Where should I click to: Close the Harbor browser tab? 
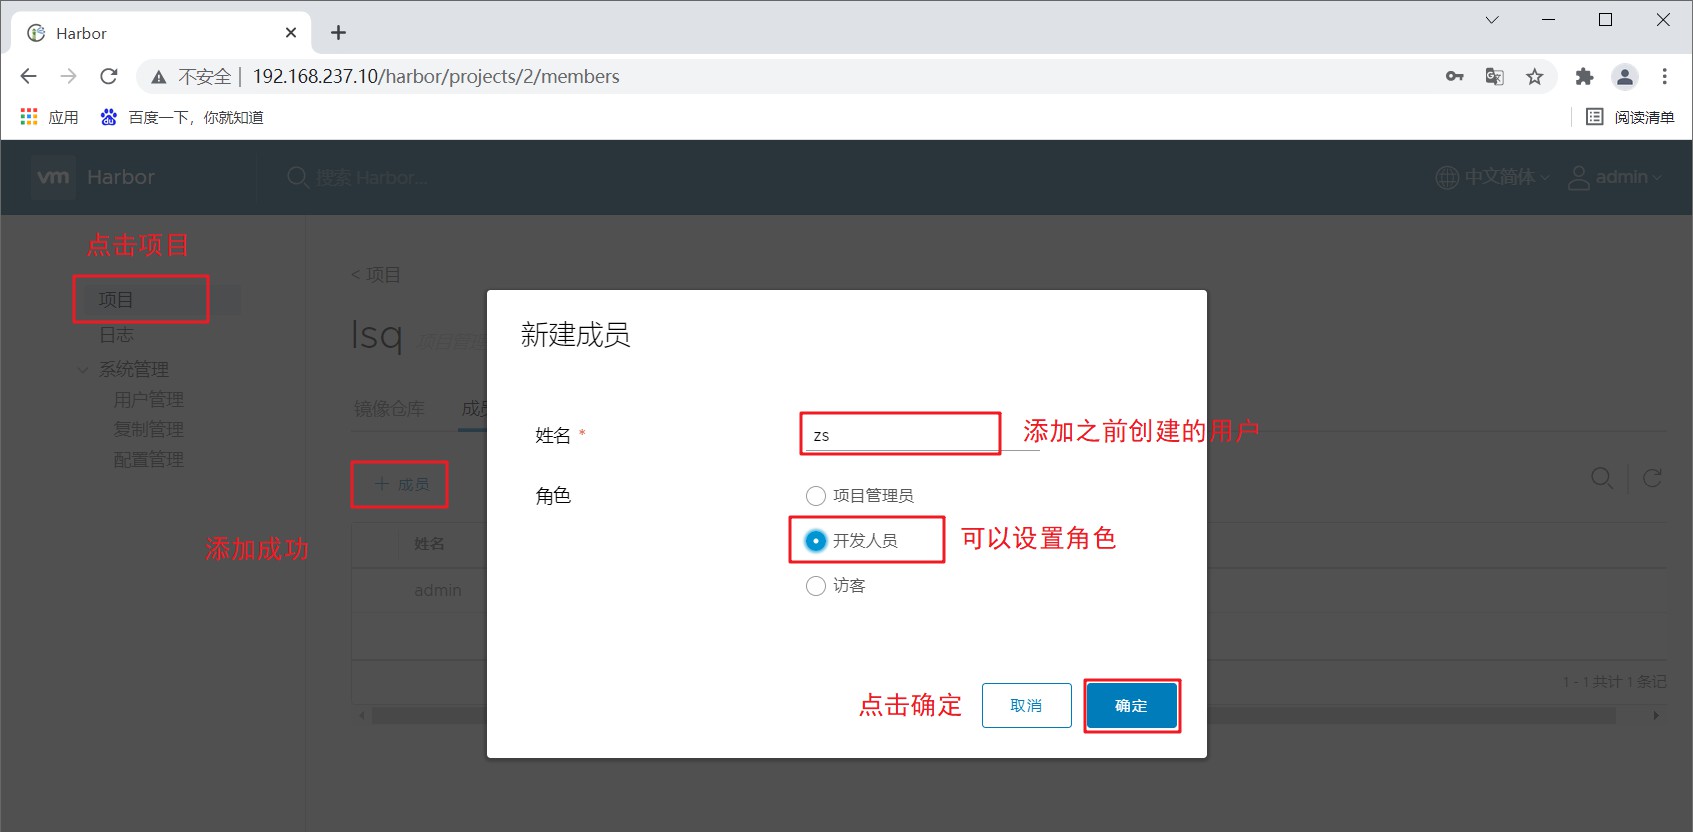point(291,32)
